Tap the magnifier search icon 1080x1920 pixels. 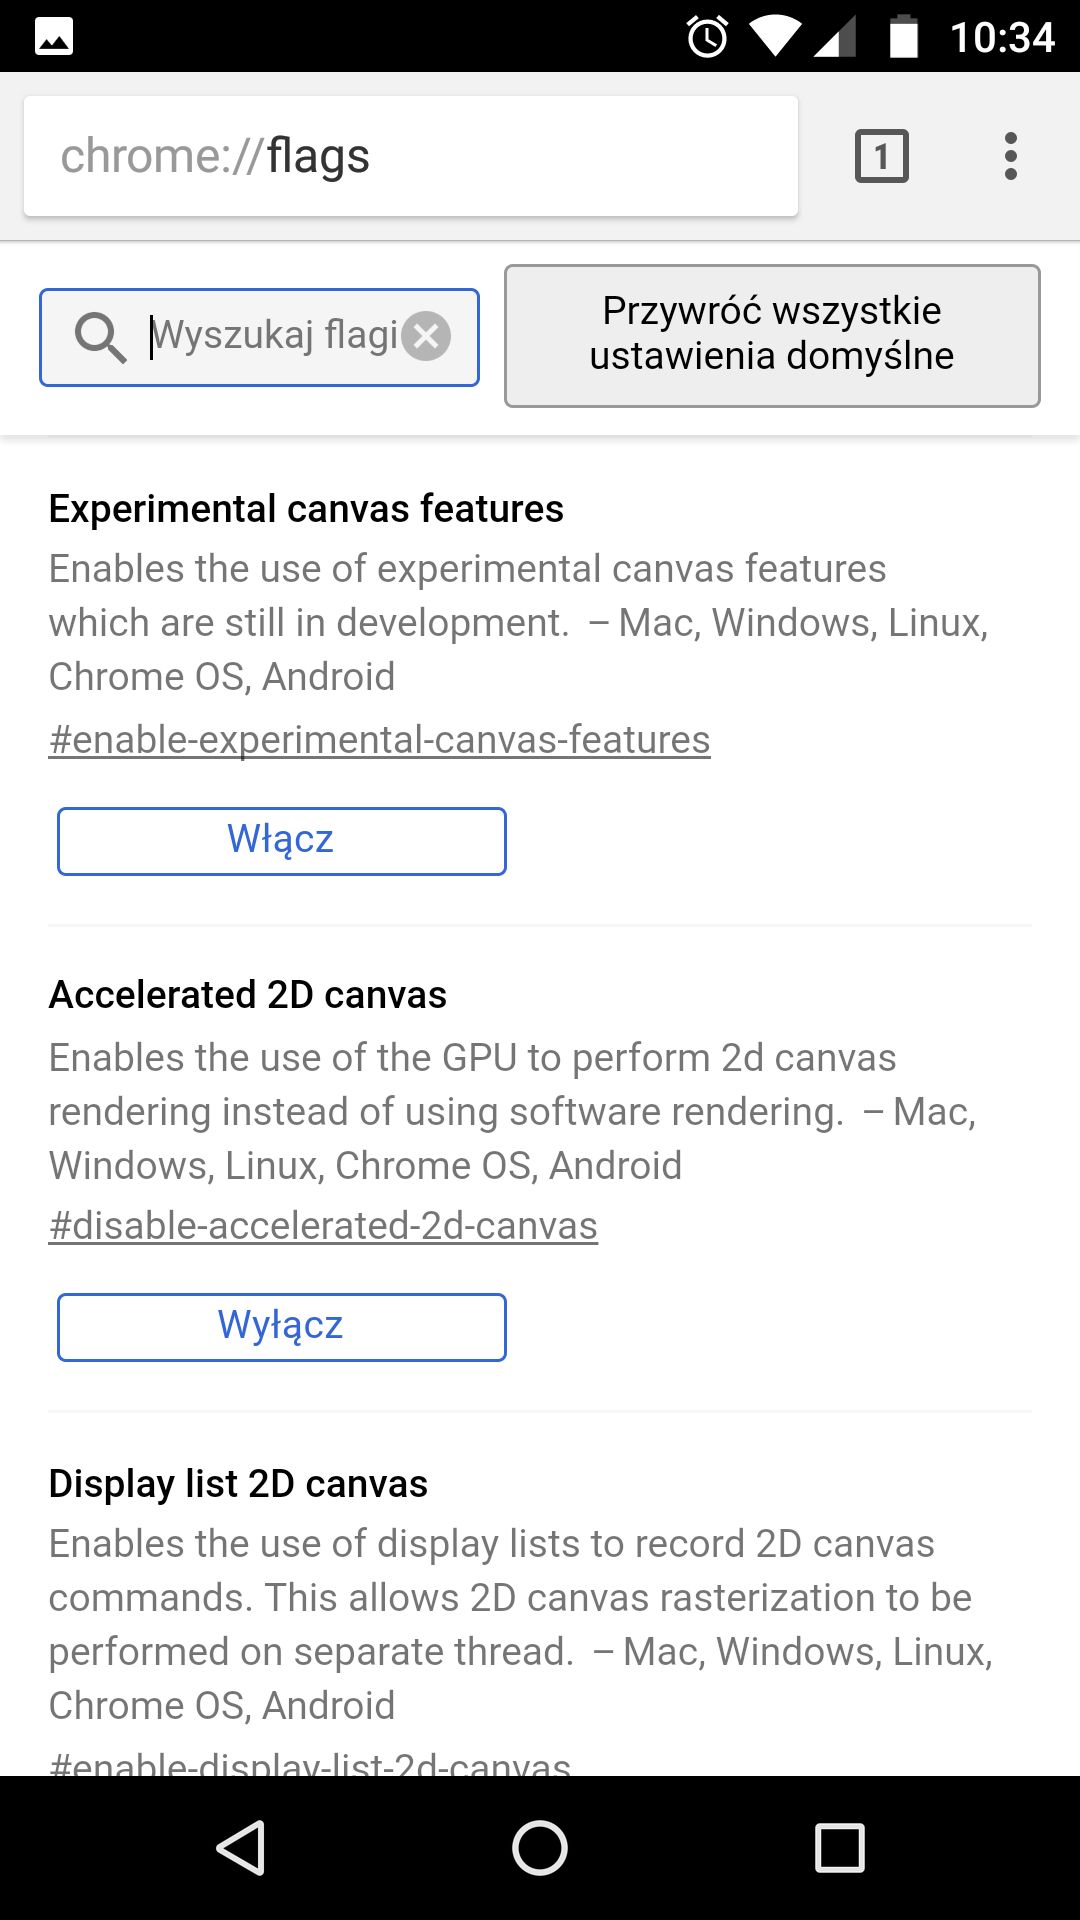[100, 337]
